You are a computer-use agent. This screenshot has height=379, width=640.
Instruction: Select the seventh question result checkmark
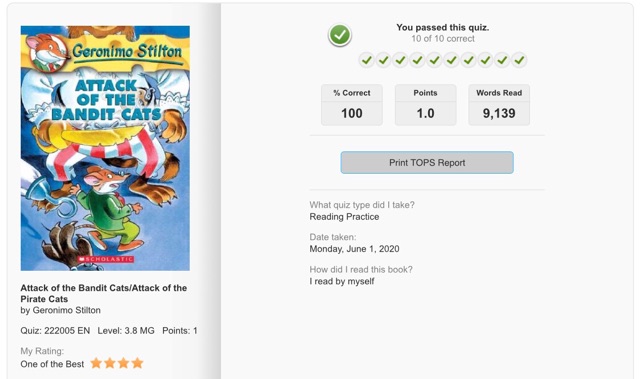click(469, 60)
